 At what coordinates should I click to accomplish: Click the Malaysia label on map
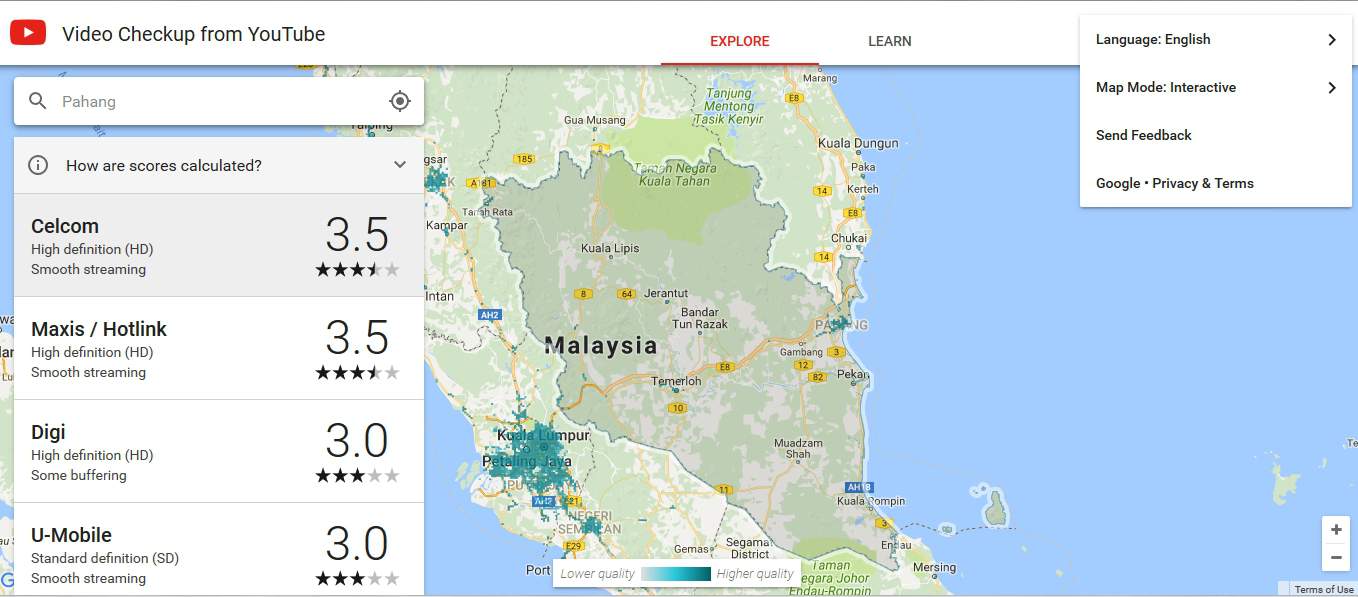(x=601, y=347)
